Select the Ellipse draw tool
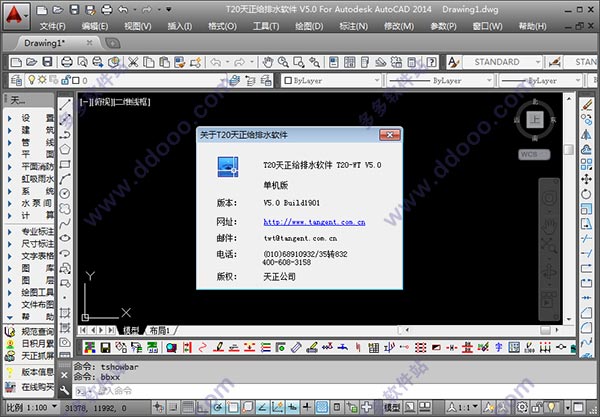The width and height of the screenshot is (600, 417). [x=65, y=238]
